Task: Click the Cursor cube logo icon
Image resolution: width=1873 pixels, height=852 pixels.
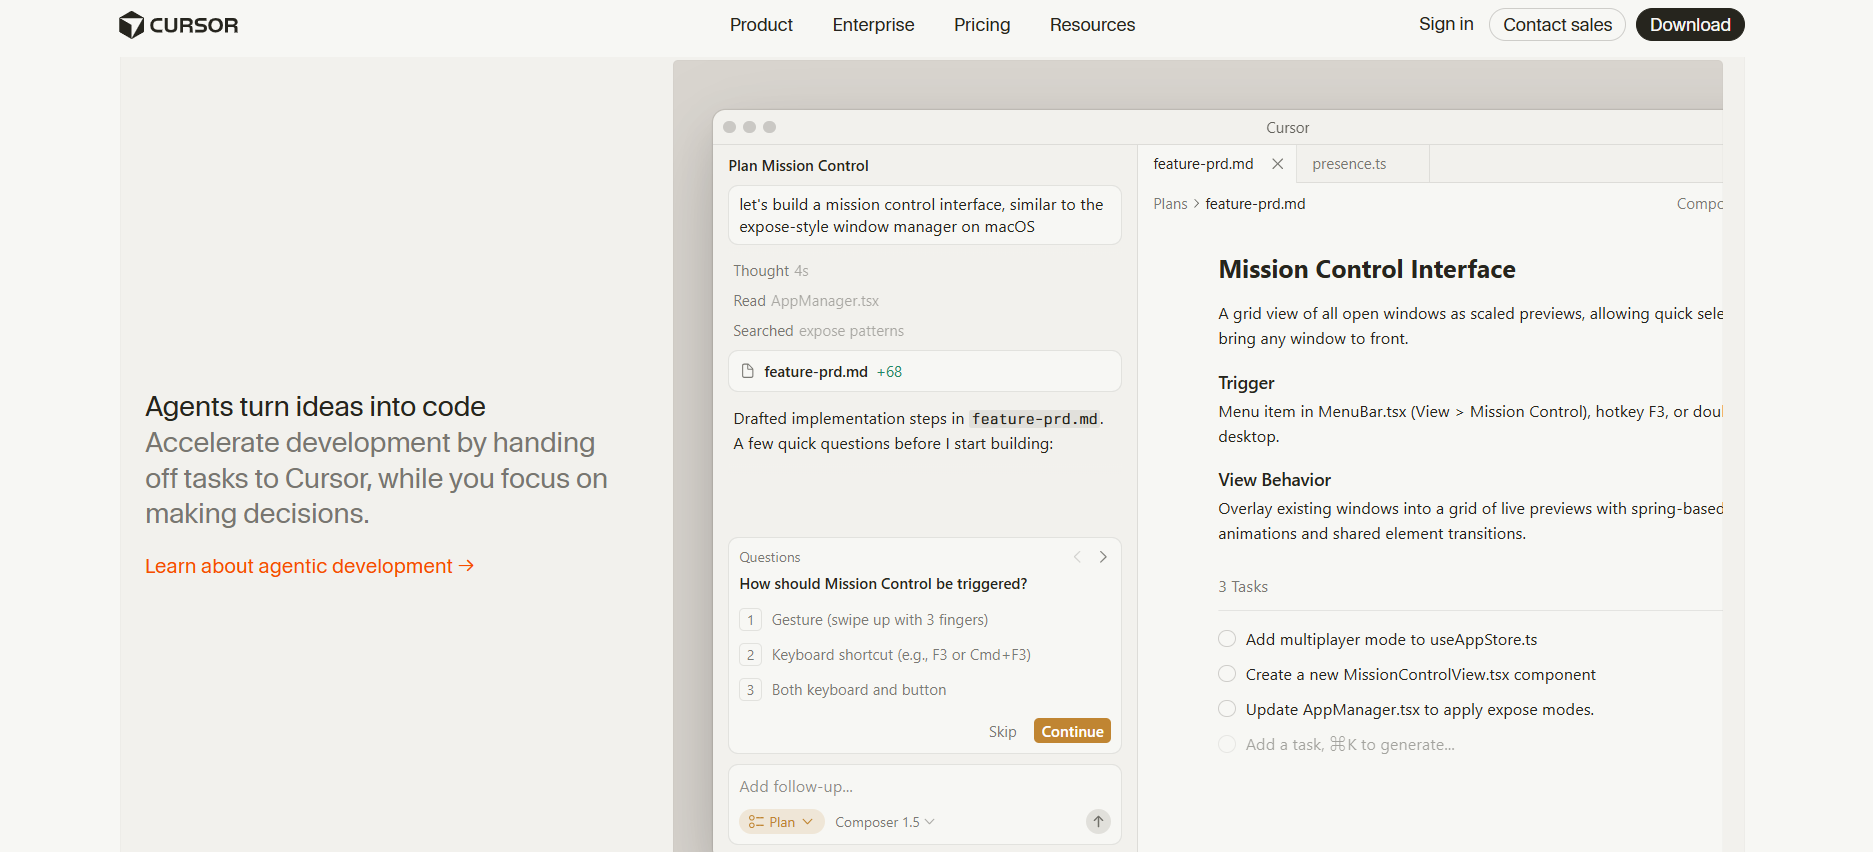Action: (131, 25)
